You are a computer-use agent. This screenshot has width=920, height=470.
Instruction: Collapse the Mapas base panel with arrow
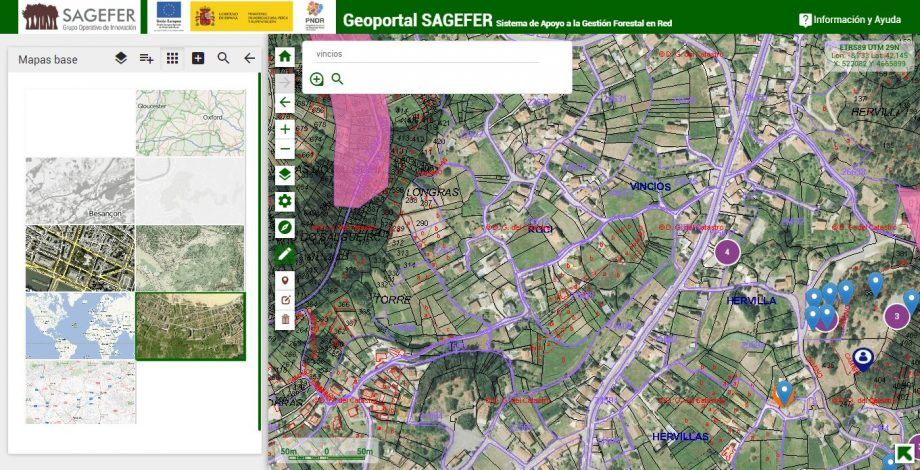pyautogui.click(x=249, y=59)
